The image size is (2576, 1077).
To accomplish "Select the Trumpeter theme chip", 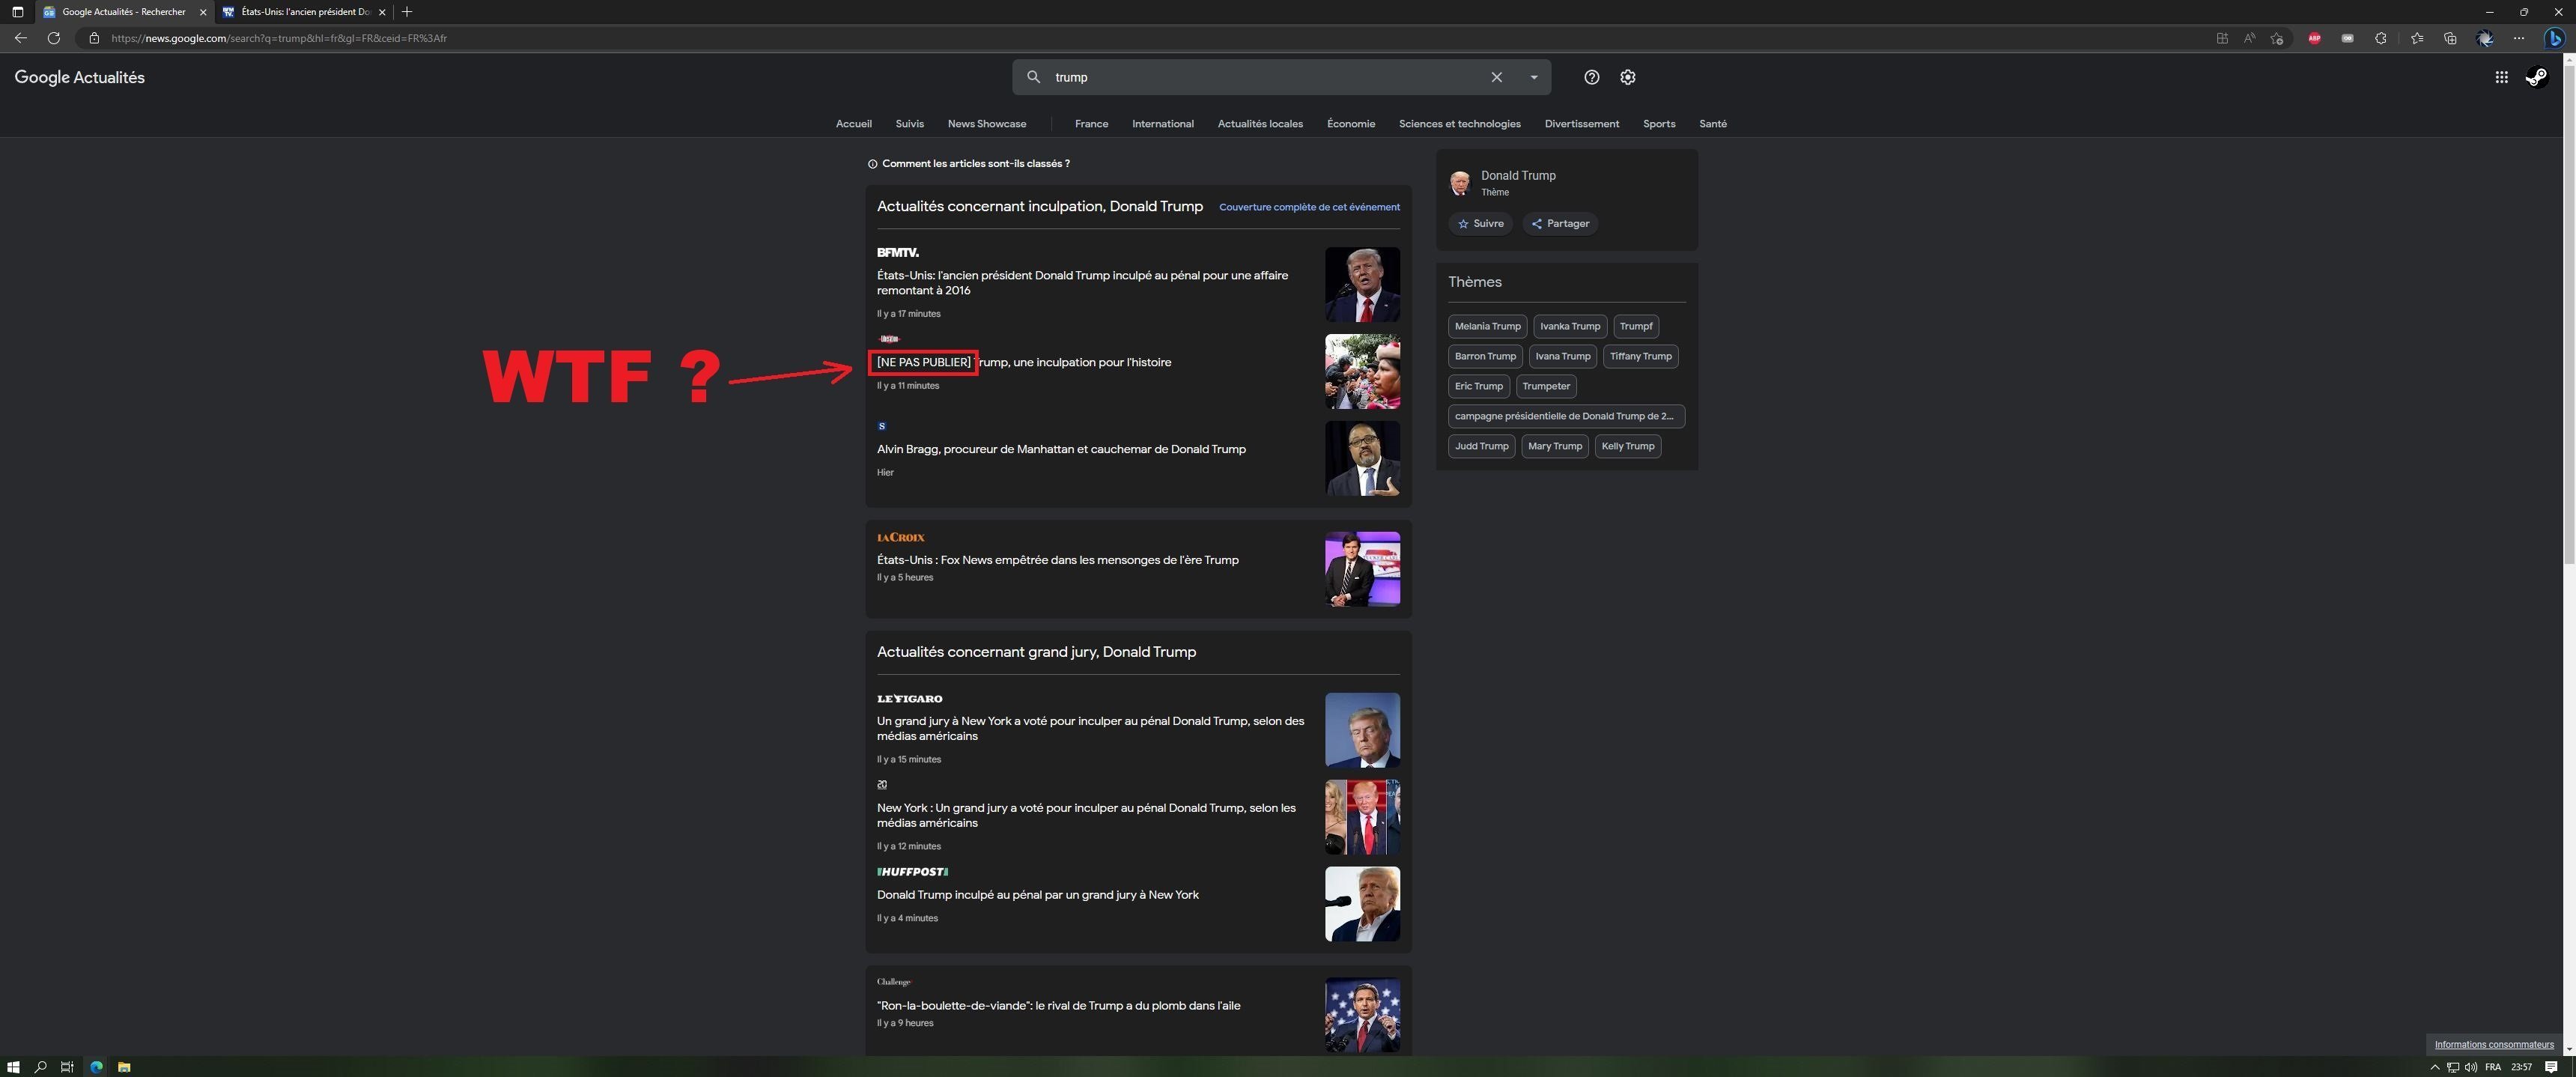I will click(x=1545, y=386).
